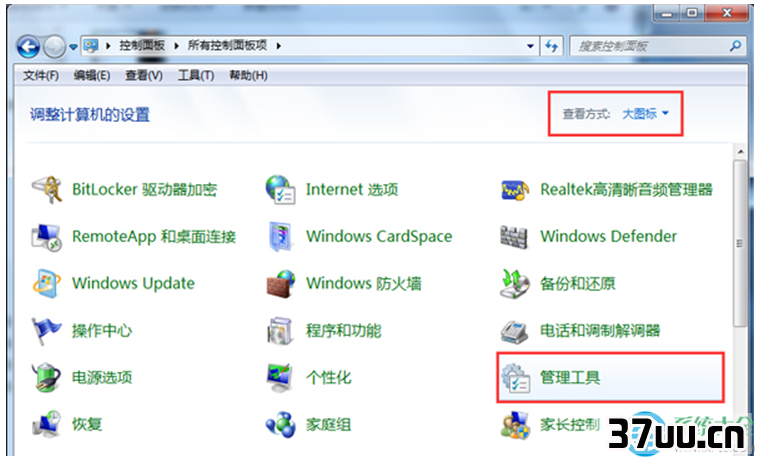Open the Windows Update icon

pos(47,283)
